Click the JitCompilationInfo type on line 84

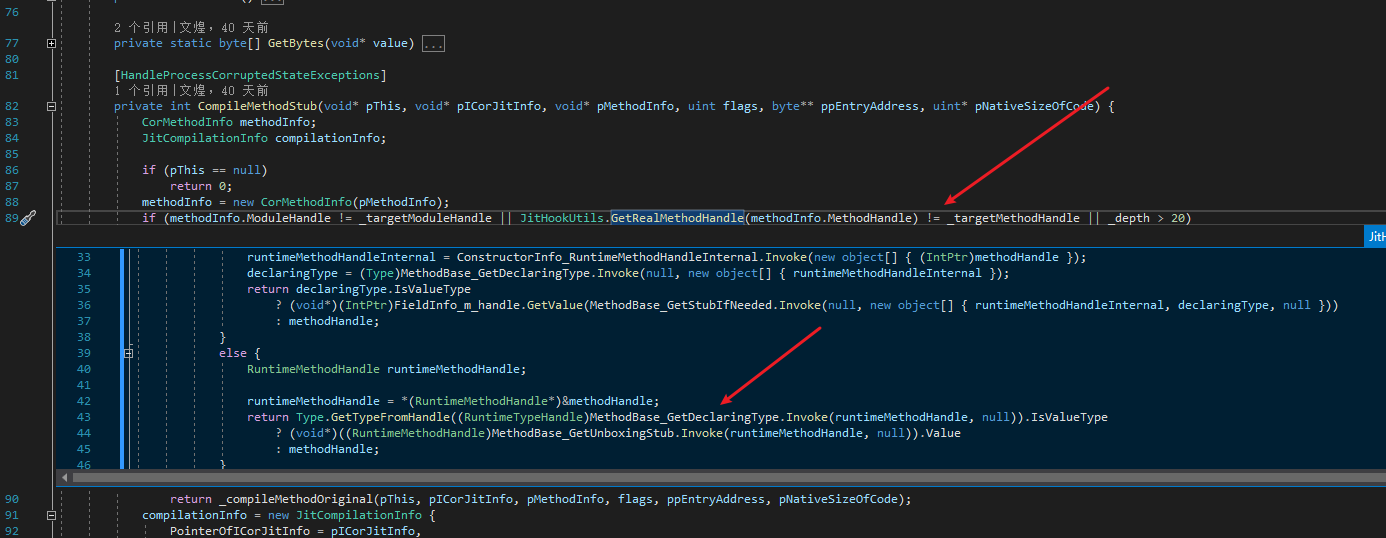tap(205, 138)
